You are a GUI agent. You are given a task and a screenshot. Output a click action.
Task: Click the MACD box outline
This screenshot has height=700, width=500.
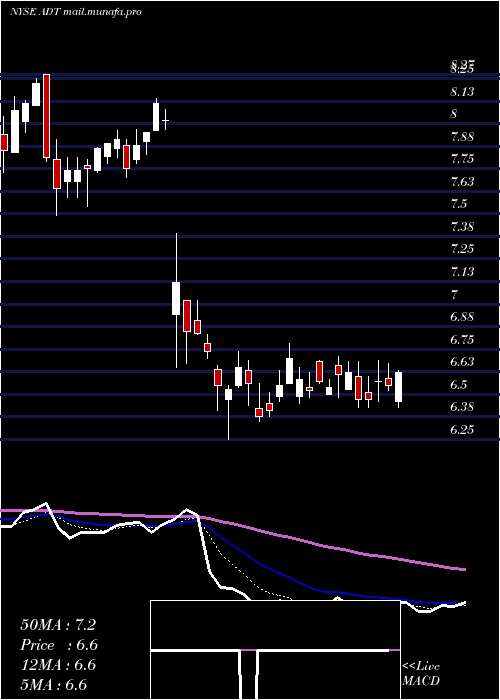tap(275, 650)
